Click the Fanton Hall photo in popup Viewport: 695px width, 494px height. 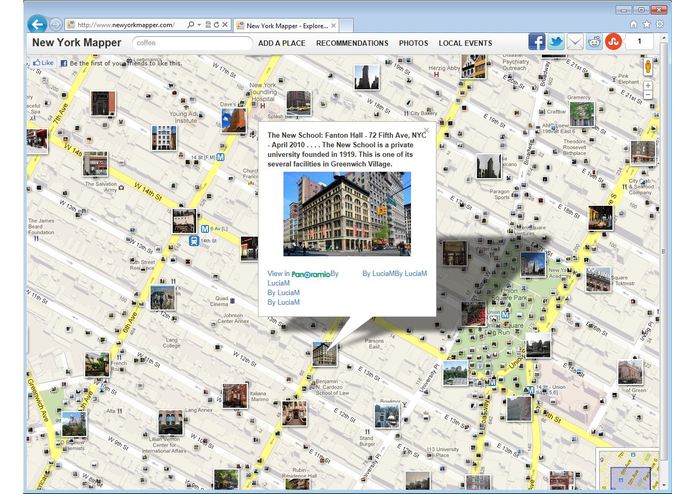point(347,214)
